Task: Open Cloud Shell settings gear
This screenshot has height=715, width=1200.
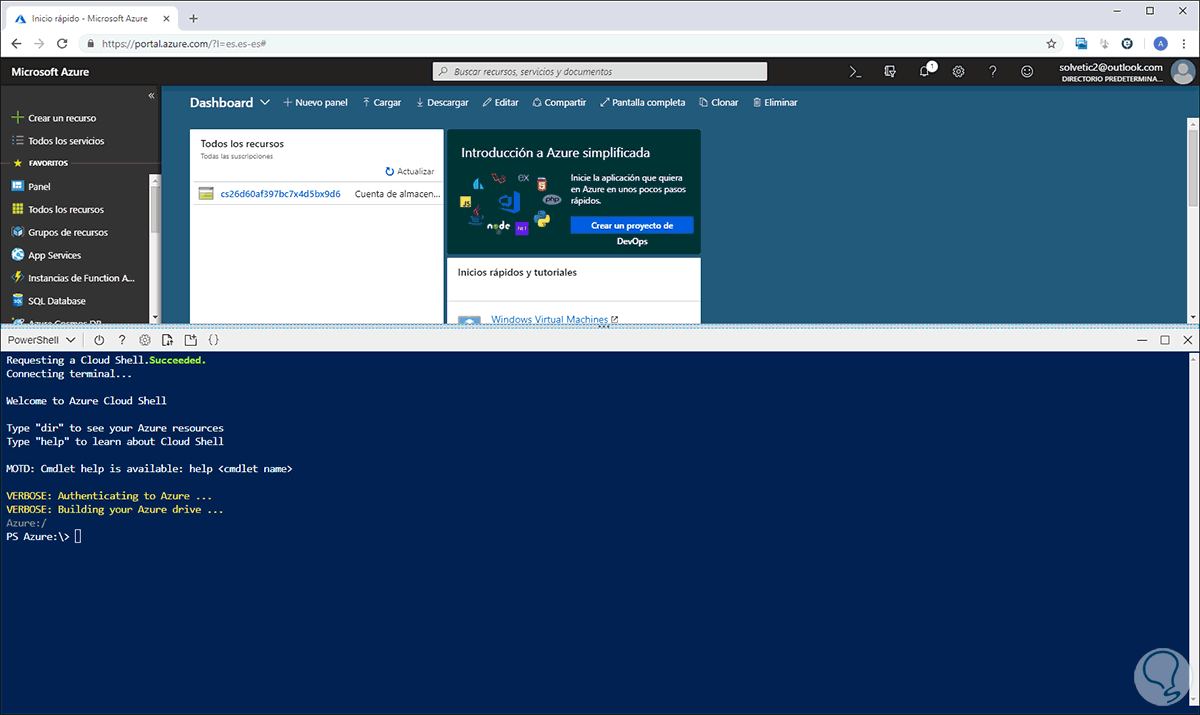Action: [145, 341]
